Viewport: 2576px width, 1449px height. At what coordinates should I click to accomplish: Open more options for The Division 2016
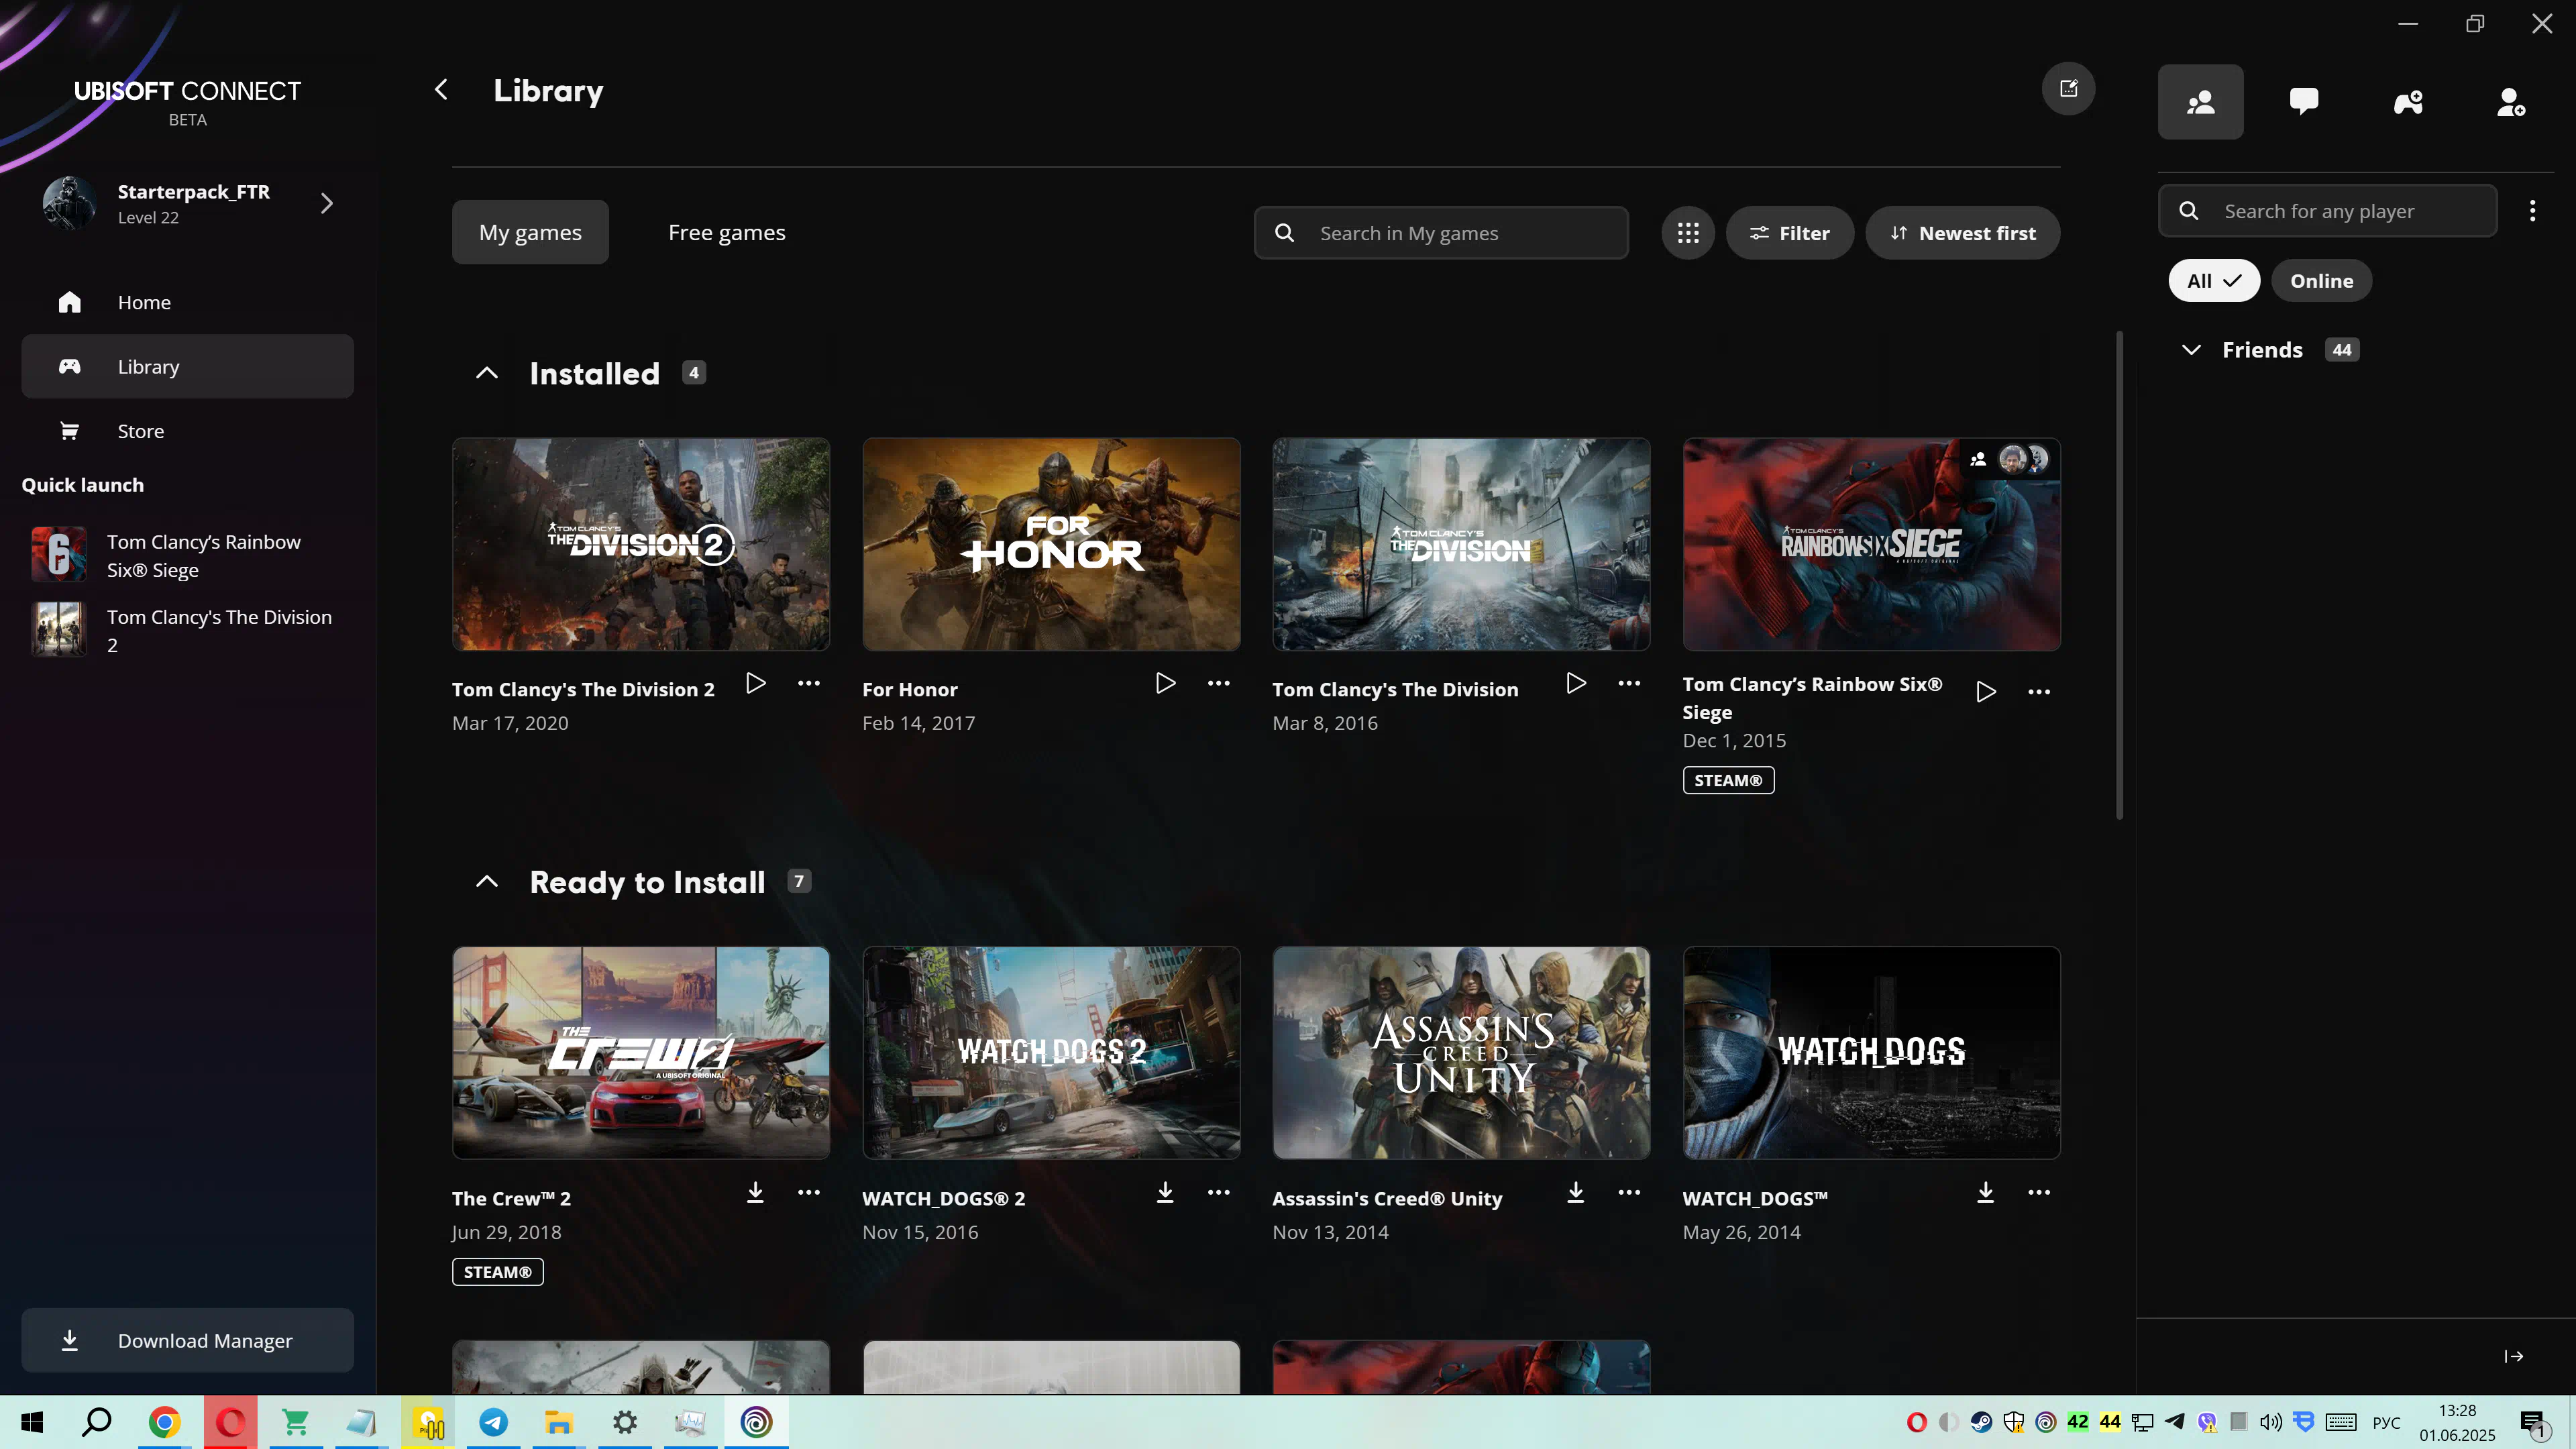[x=1629, y=683]
